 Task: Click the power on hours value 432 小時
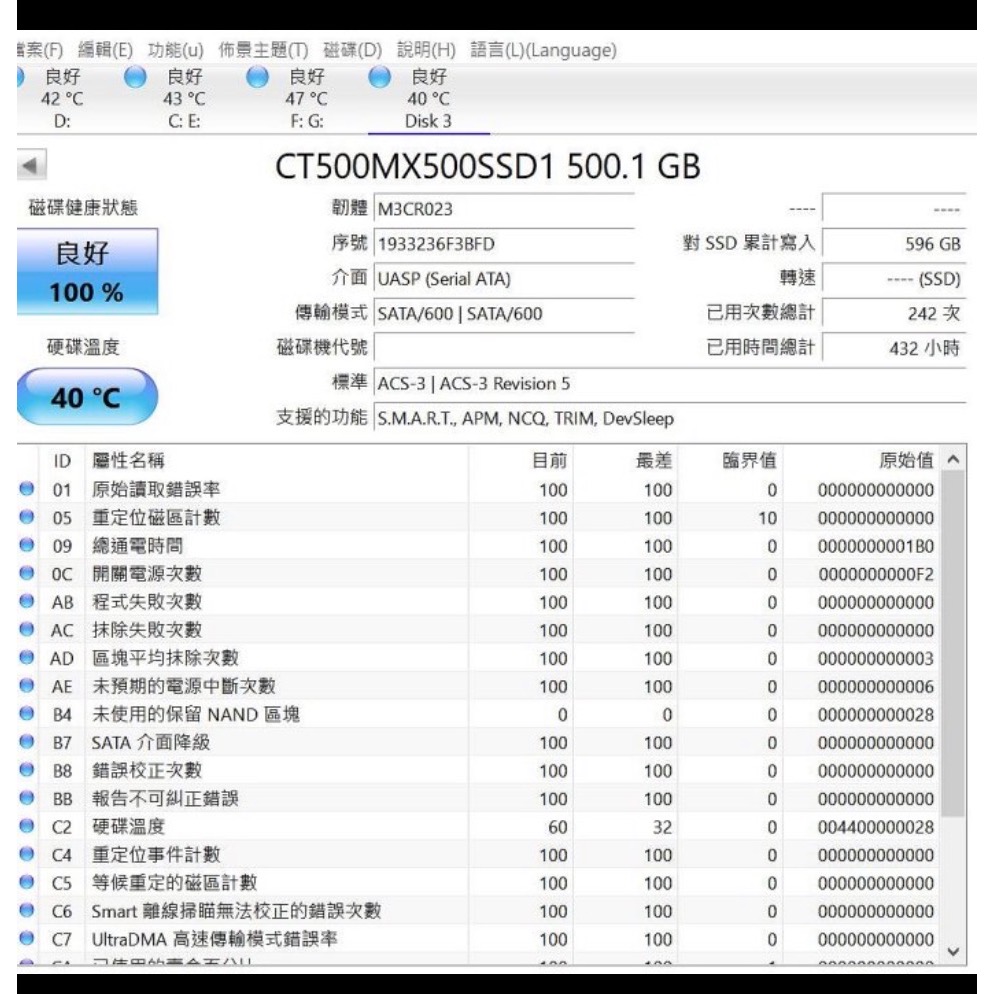coord(894,348)
